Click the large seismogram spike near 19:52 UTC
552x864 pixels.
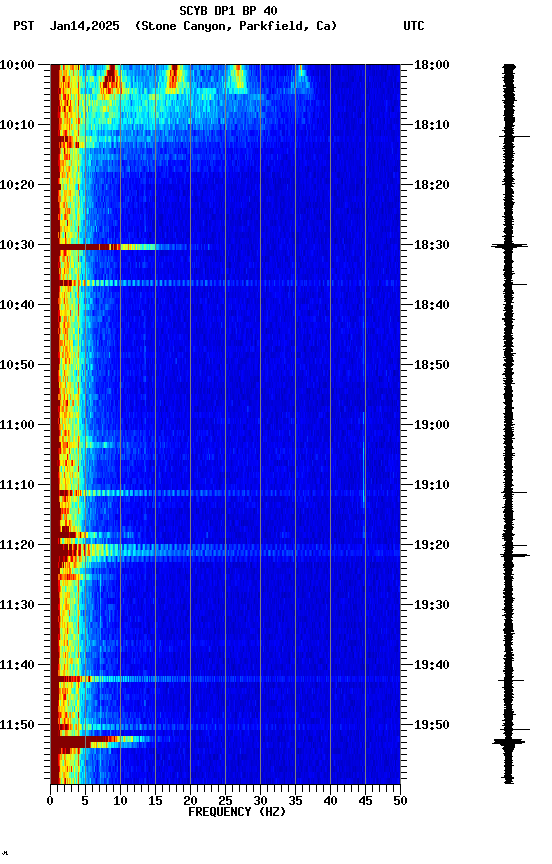pos(508,742)
